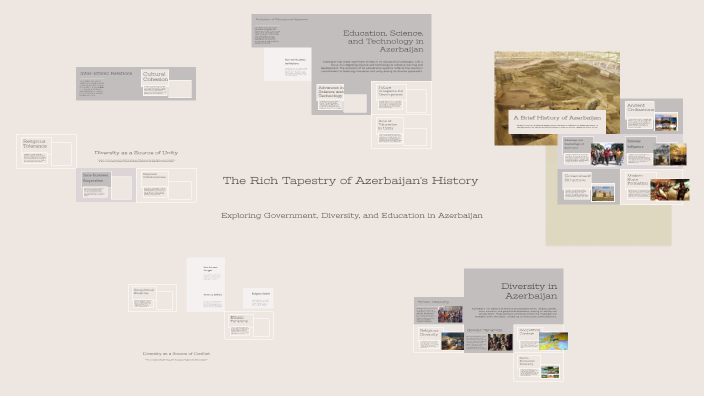Image resolution: width=704 pixels, height=396 pixels.
Task: Open the colorful map image near Geopolitical Context
Action: coord(553,341)
